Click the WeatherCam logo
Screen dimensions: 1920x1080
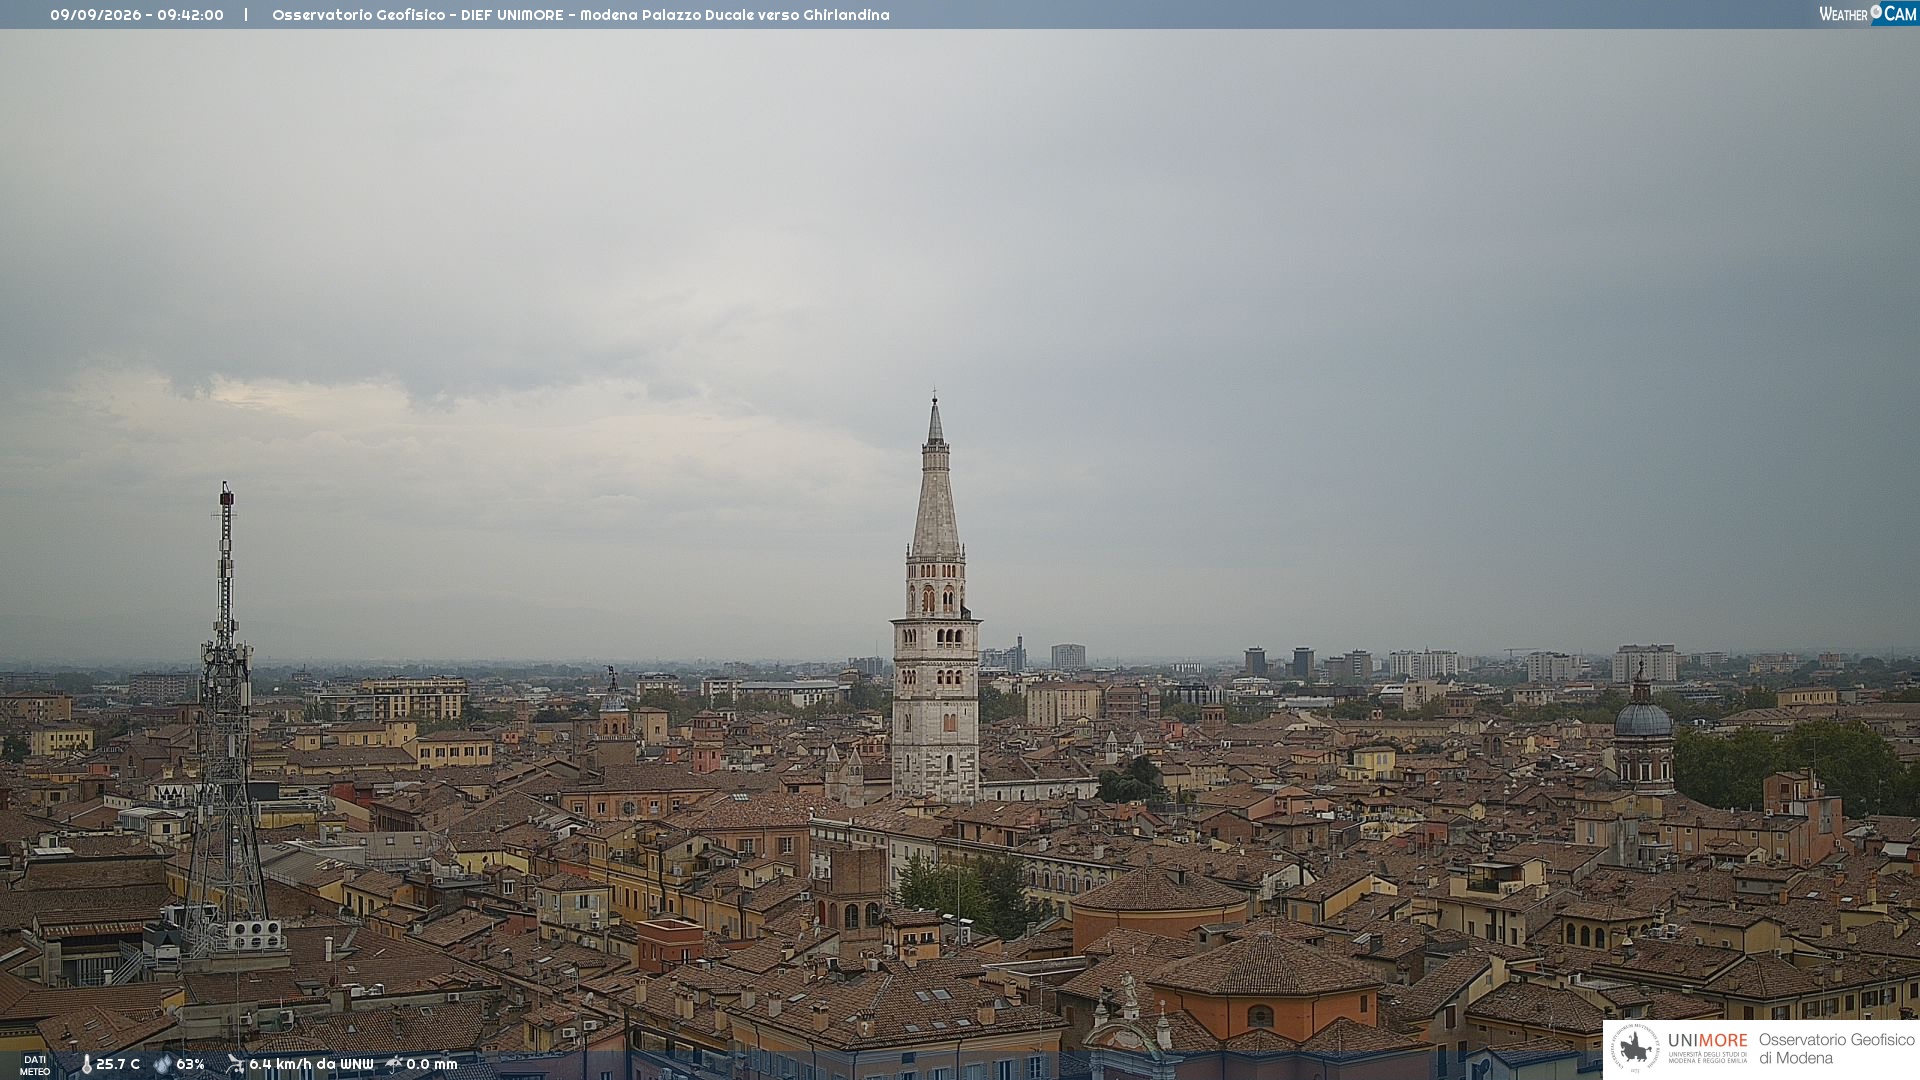tap(1868, 14)
